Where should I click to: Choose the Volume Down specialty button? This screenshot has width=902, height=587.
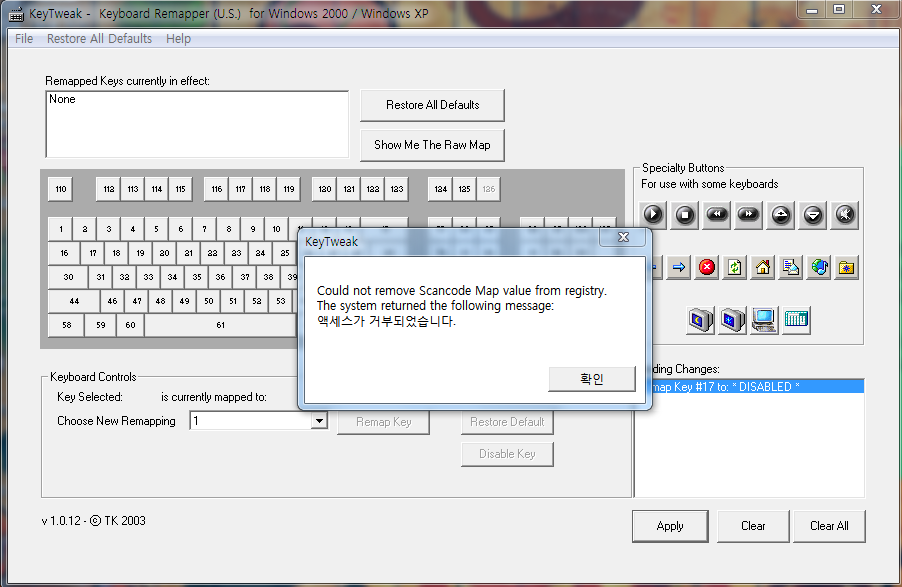[813, 215]
